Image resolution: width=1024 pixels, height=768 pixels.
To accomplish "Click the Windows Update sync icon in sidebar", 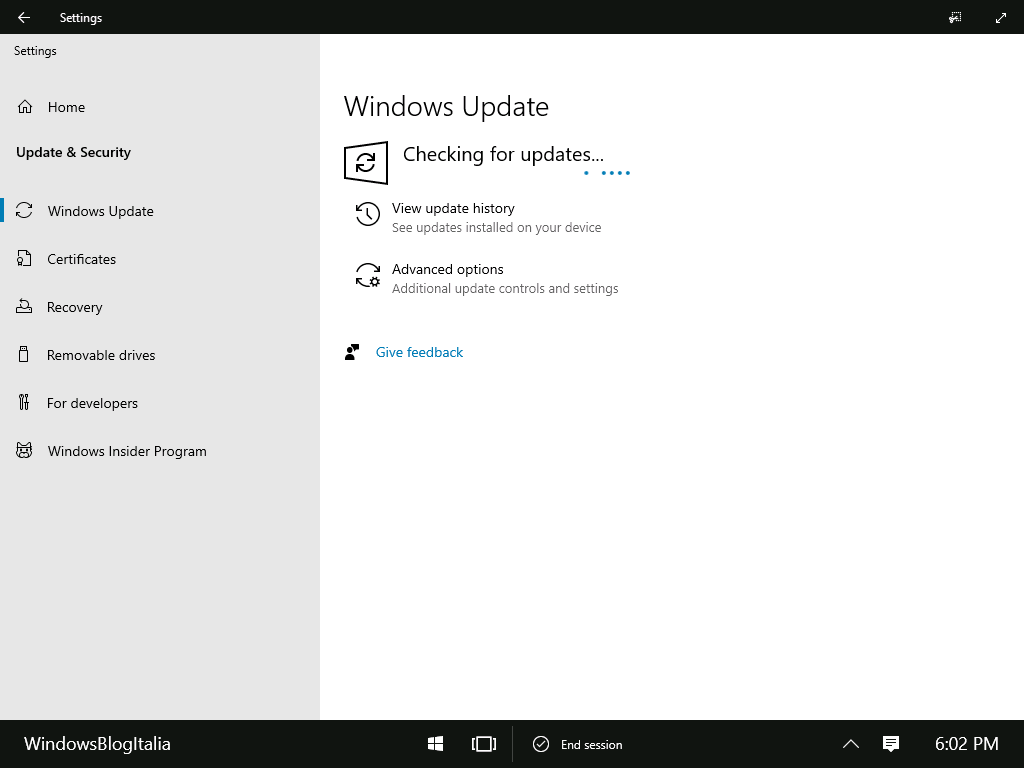I will [x=24, y=210].
